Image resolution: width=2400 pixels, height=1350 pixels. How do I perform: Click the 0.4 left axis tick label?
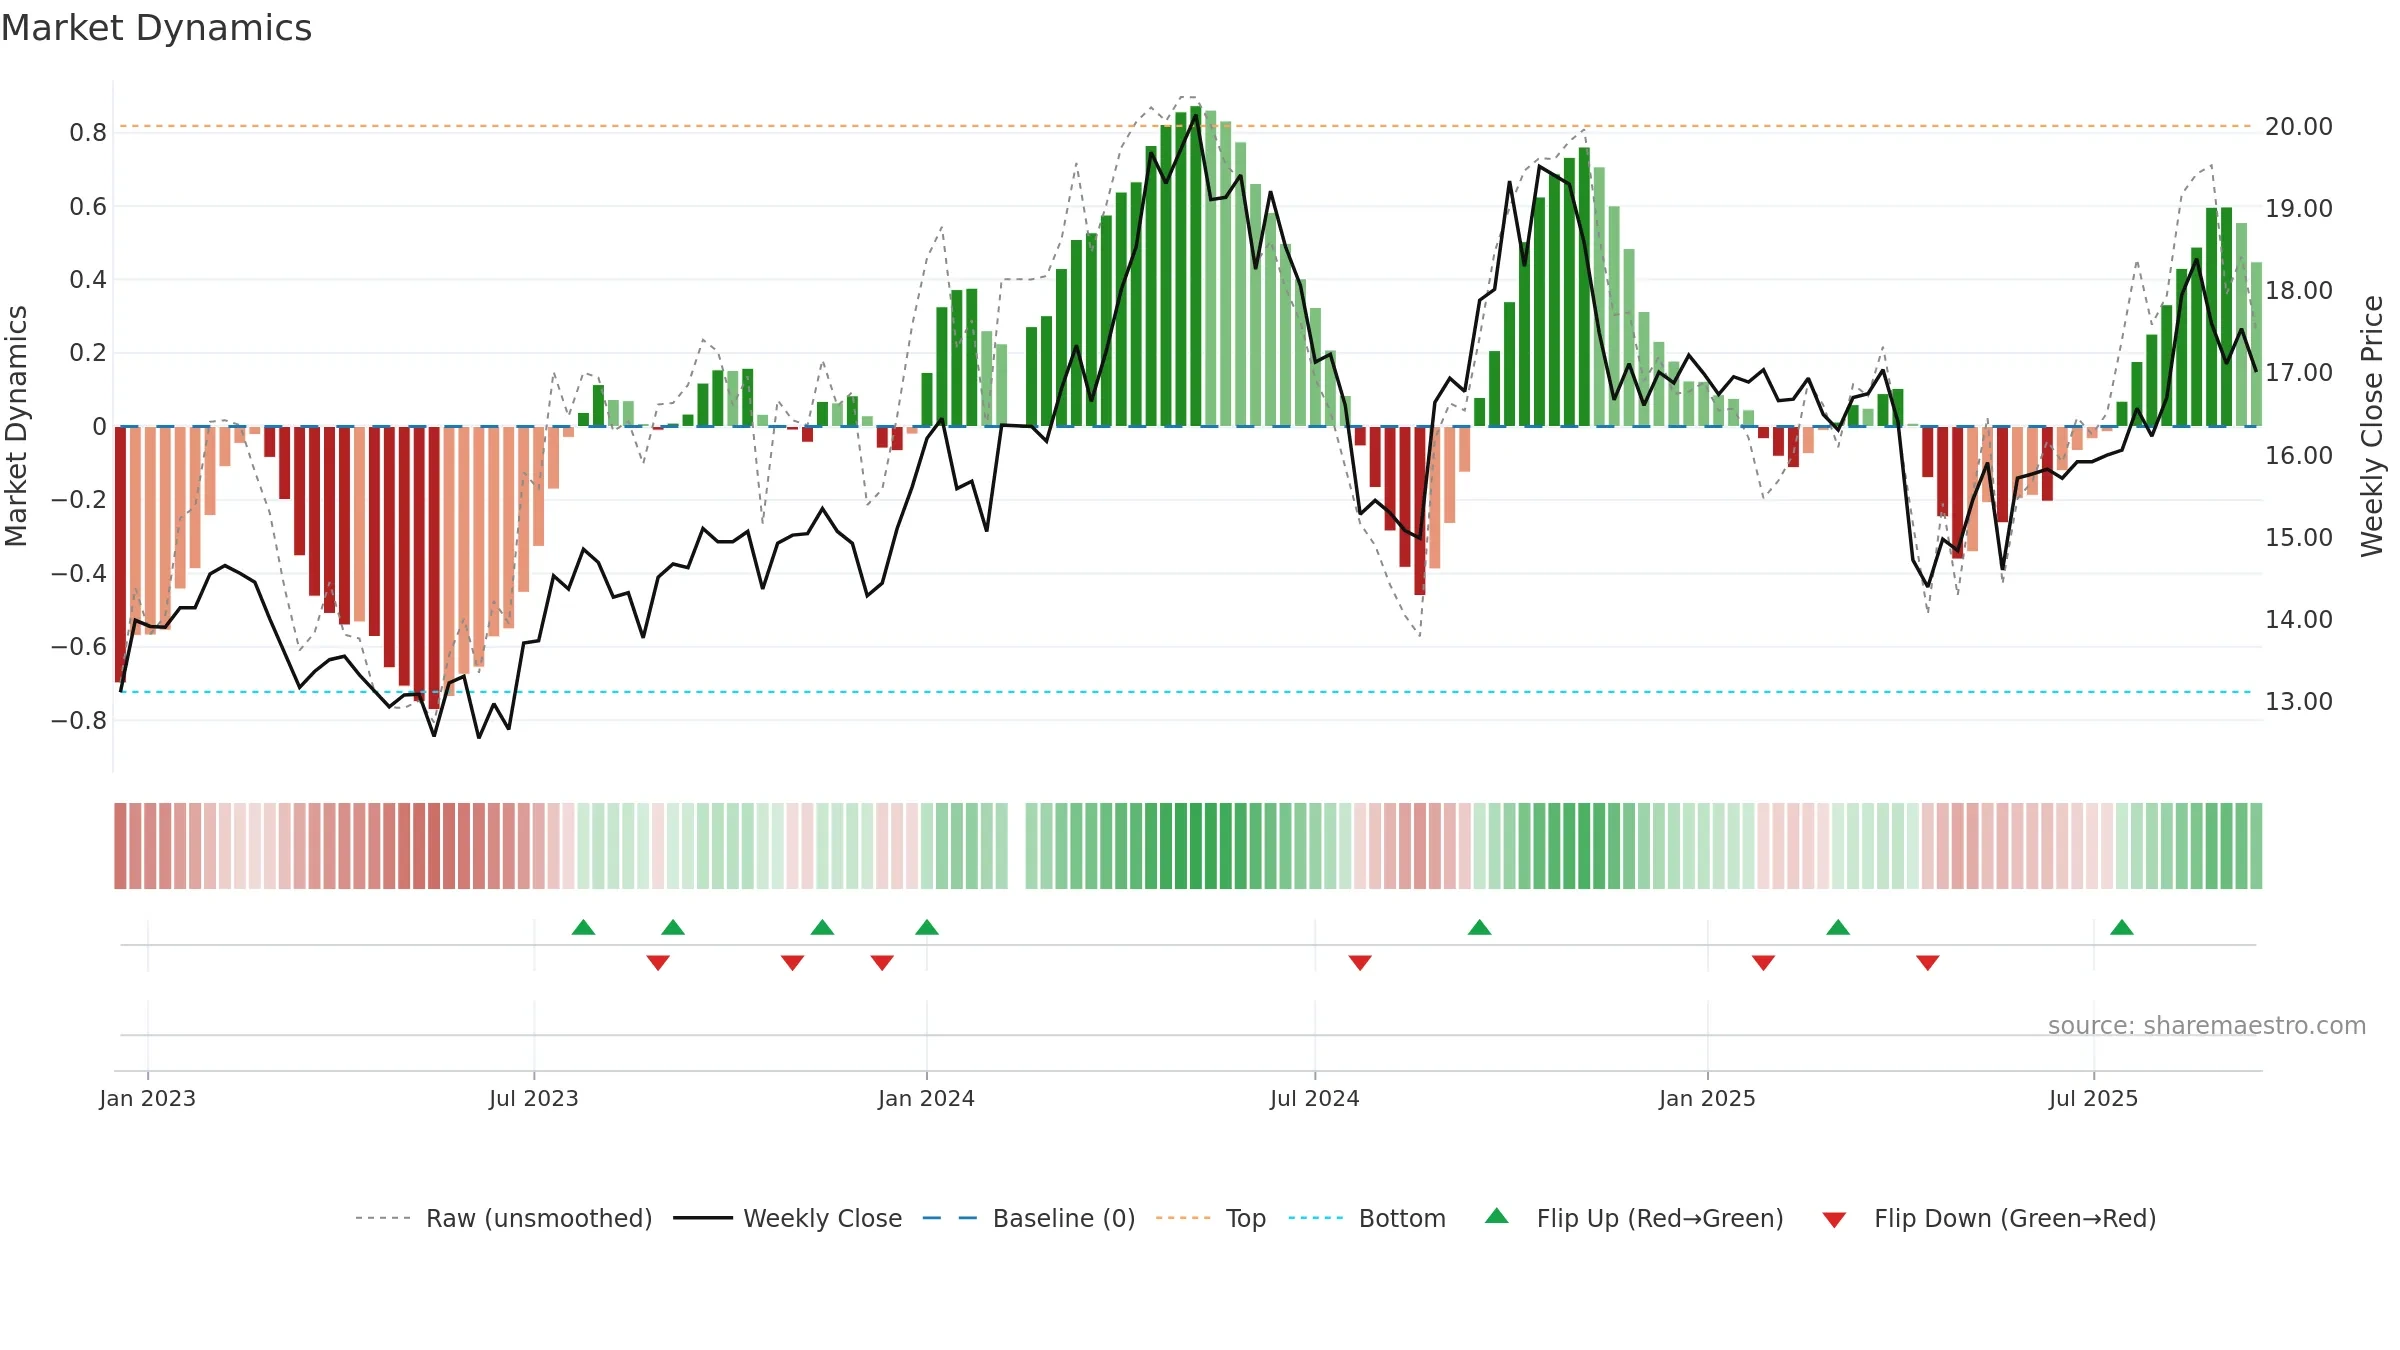point(88,280)
